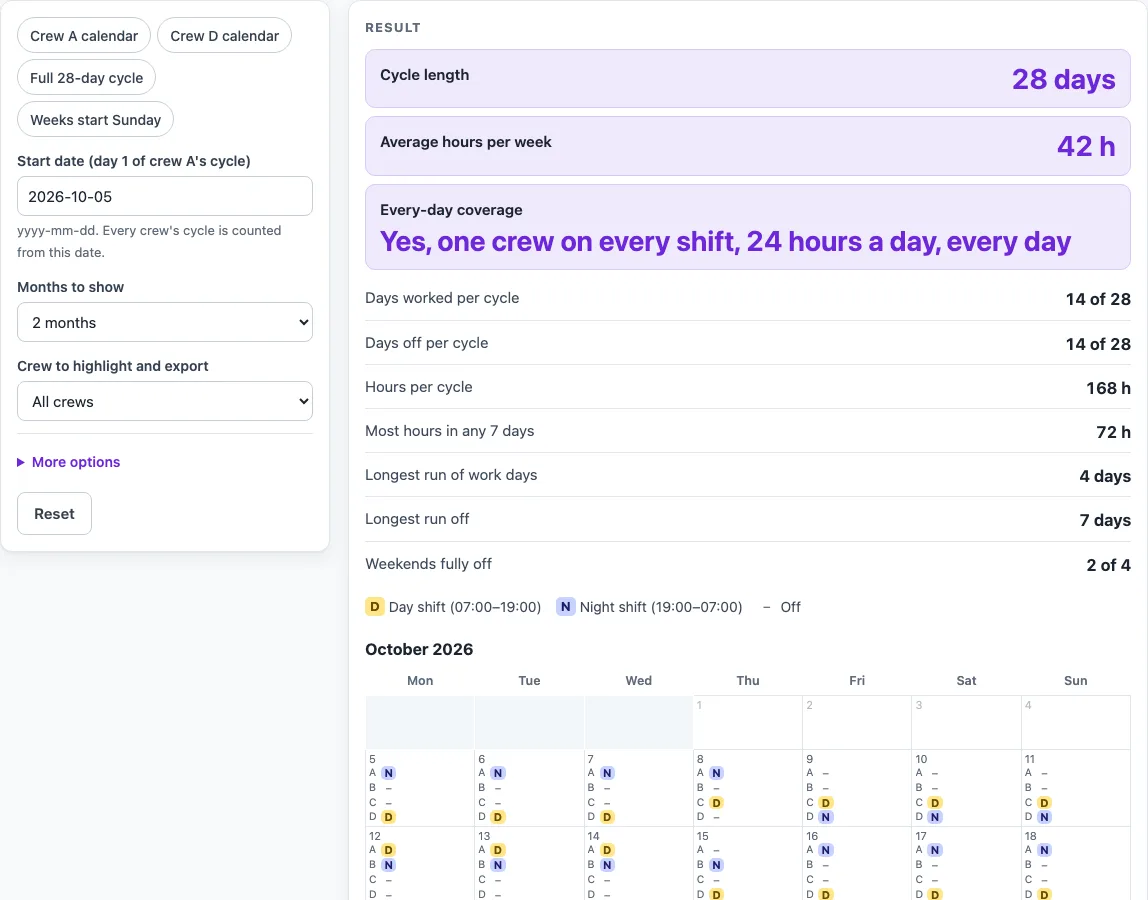This screenshot has height=900, width=1148.
Task: Click the October 2026 month heading
Action: 419,649
